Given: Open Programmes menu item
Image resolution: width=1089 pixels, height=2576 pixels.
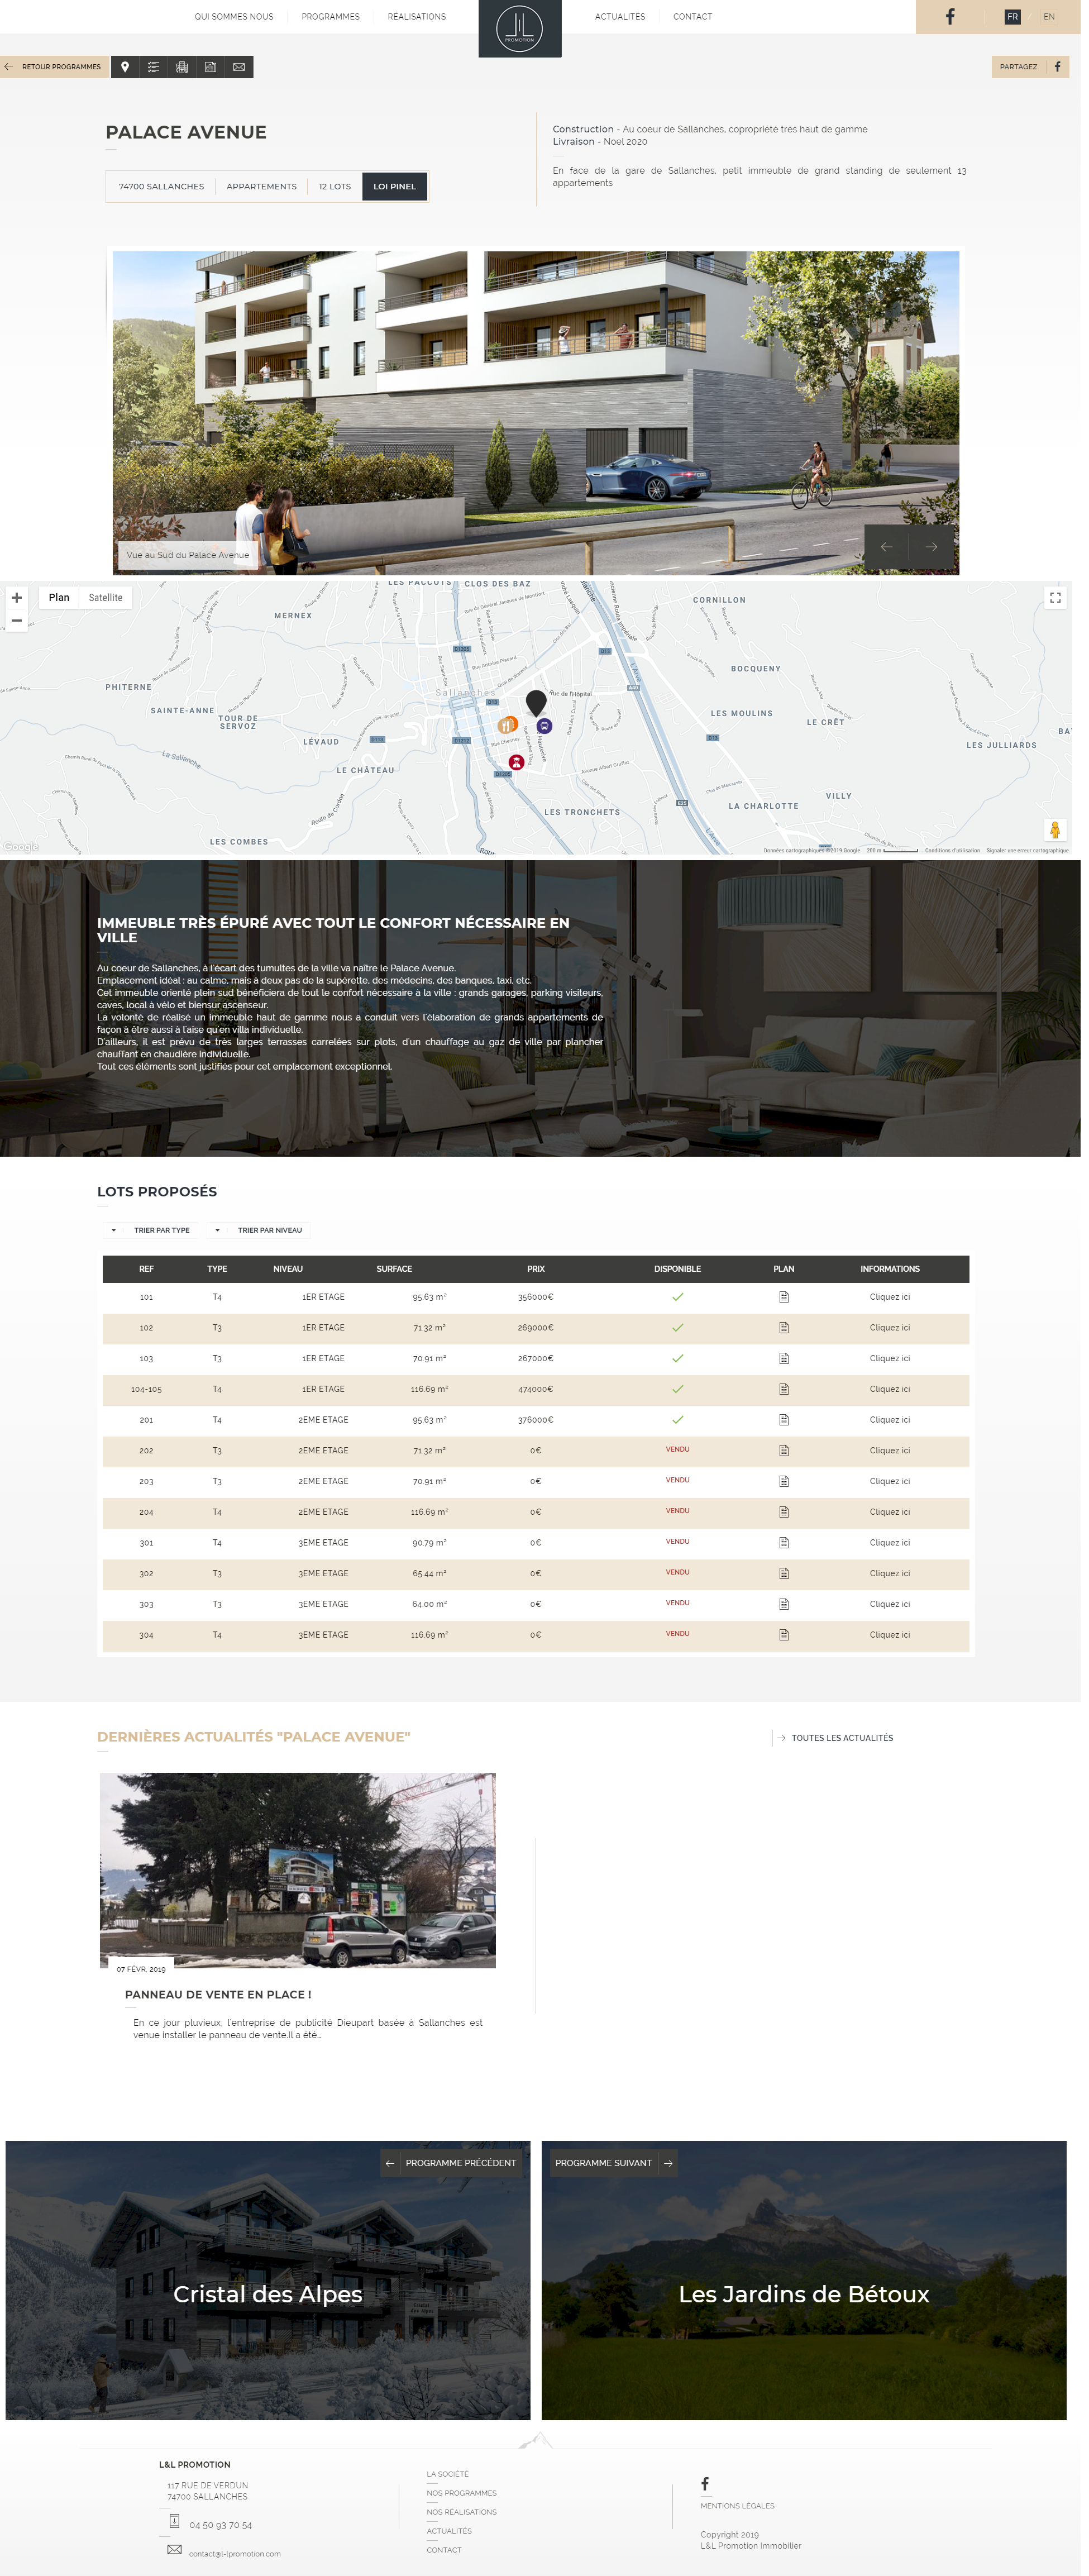Looking at the screenshot, I should coord(331,17).
